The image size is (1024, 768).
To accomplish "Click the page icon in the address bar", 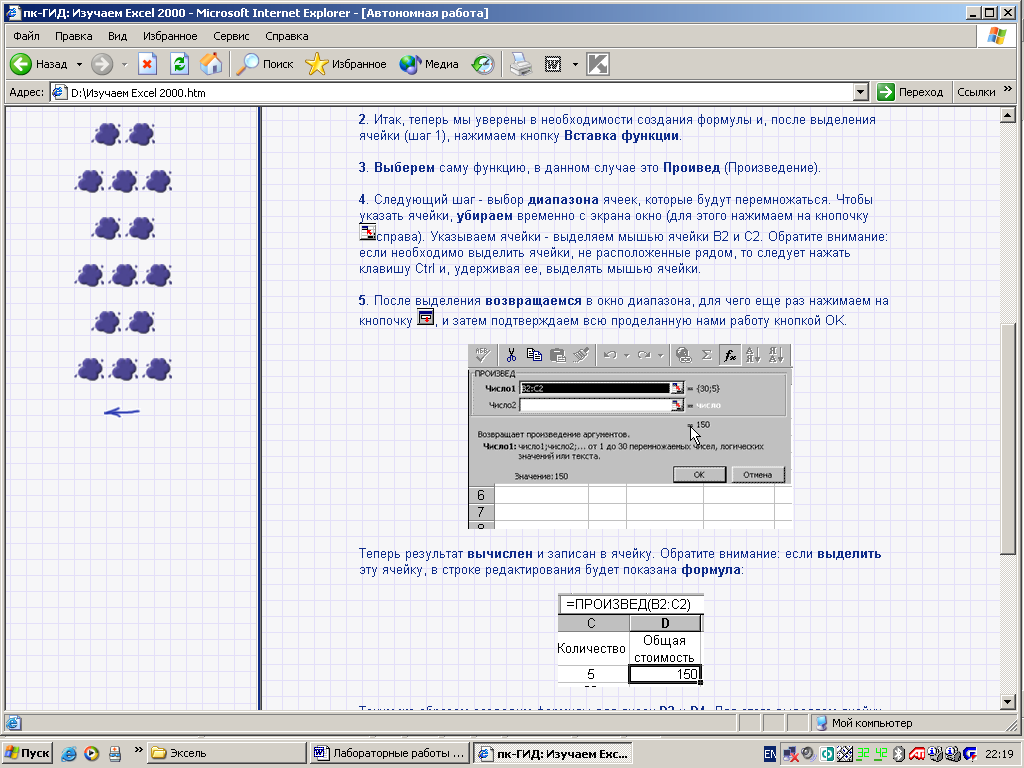I will [x=60, y=93].
